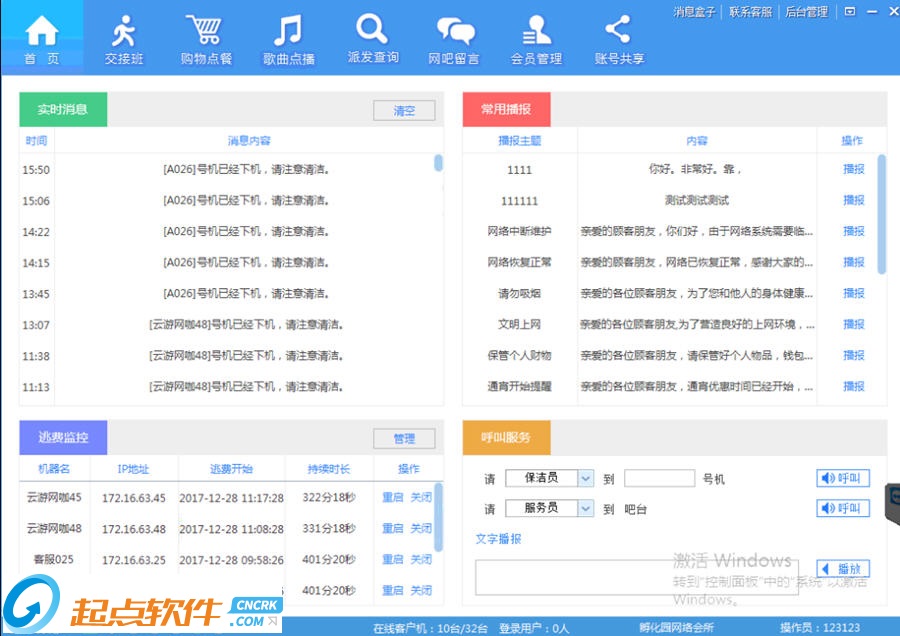The width and height of the screenshot is (900, 636).
Task: Click the 播放 play broadcast button
Action: [x=843, y=569]
